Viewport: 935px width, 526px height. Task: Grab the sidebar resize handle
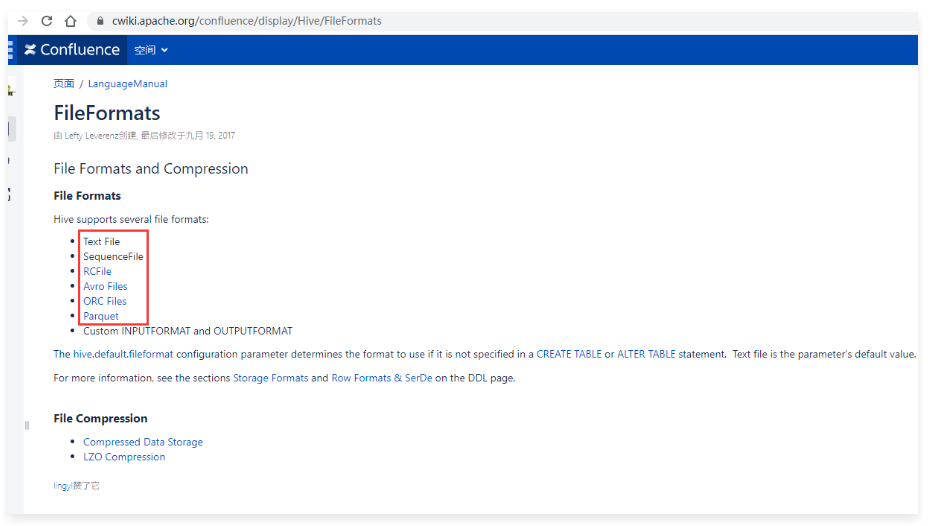[x=27, y=425]
